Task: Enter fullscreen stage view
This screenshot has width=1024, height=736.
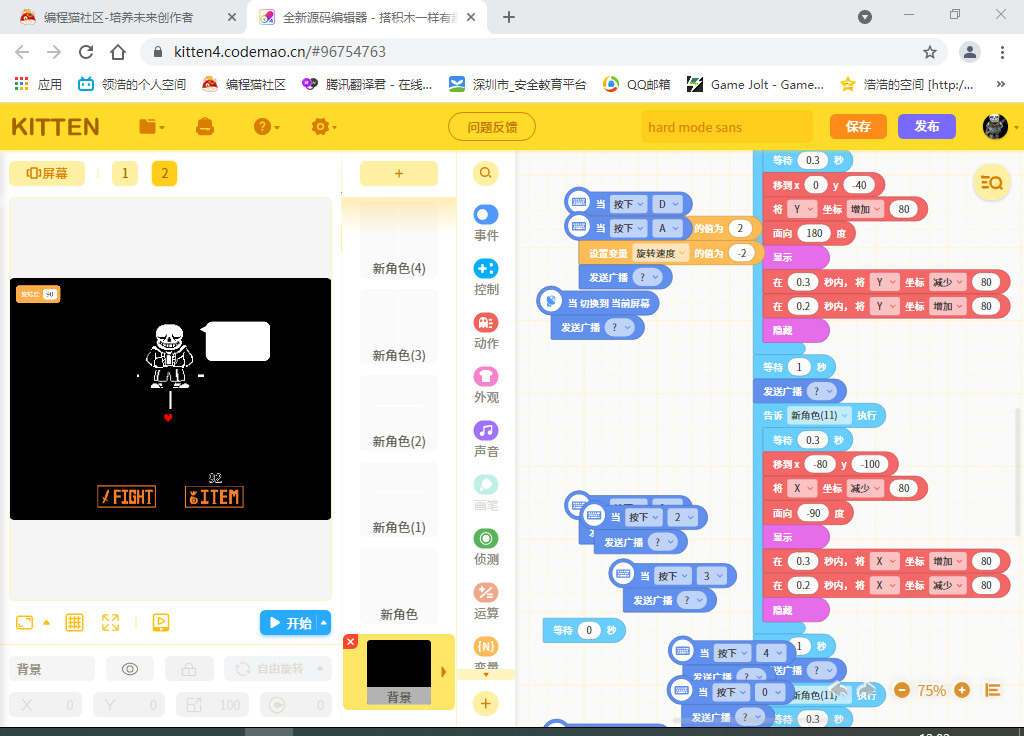Action: [110, 622]
